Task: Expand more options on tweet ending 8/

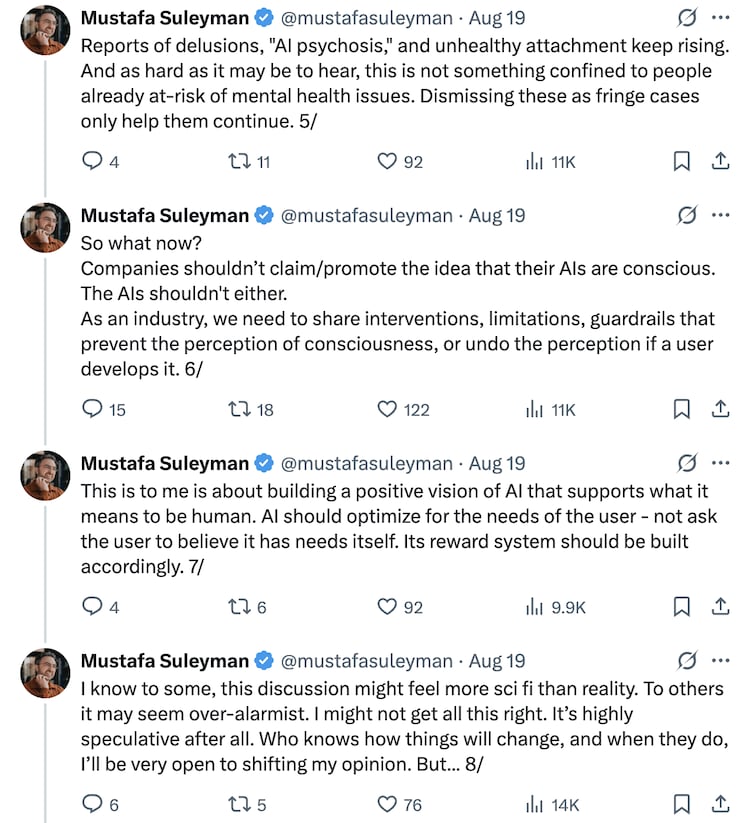Action: (721, 660)
